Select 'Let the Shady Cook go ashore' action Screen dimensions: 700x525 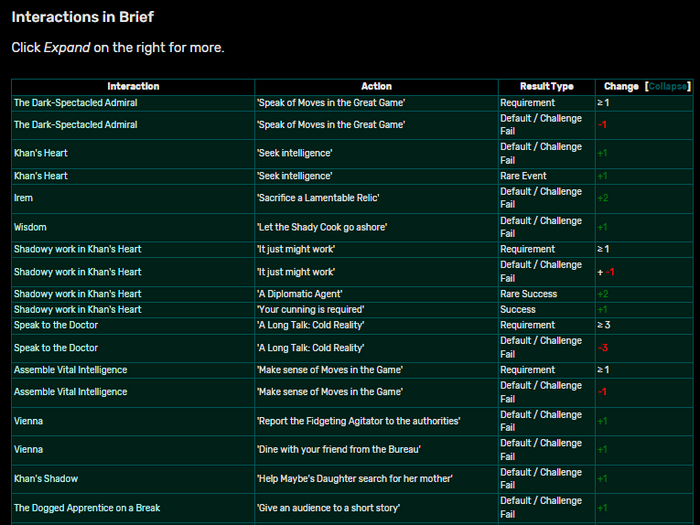coord(321,227)
